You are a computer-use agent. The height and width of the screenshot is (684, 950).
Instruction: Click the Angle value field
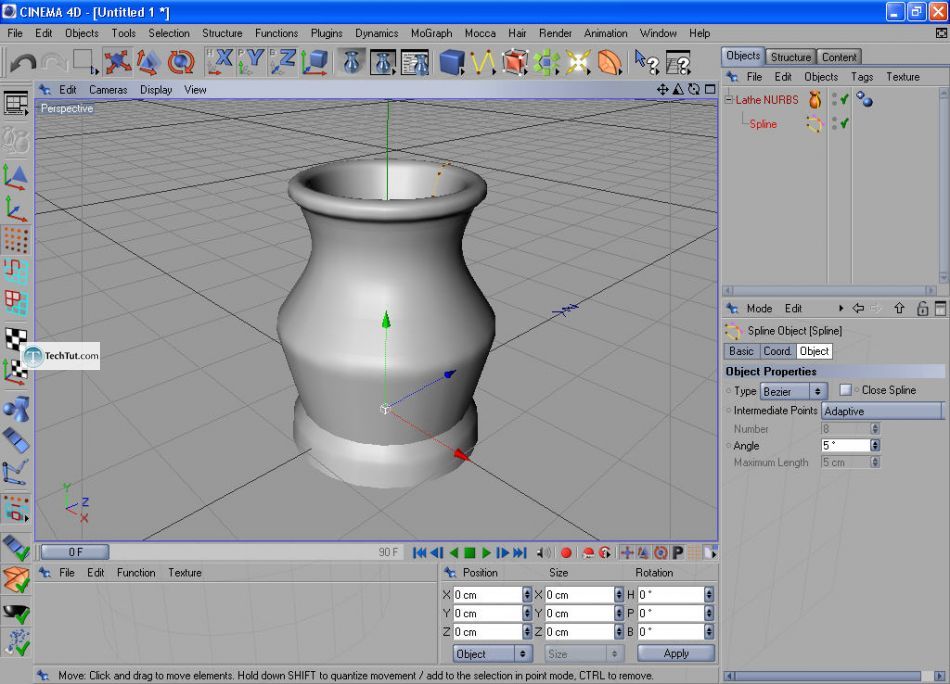tap(846, 445)
